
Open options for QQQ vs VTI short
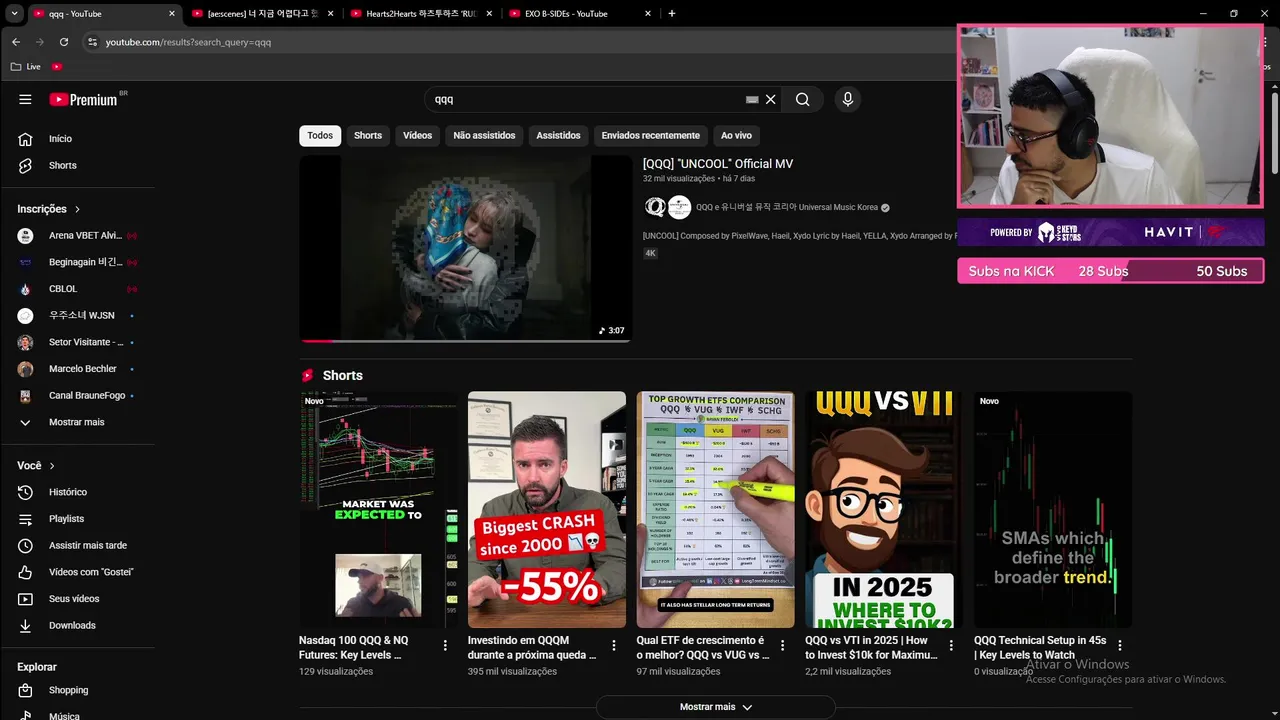(951, 646)
